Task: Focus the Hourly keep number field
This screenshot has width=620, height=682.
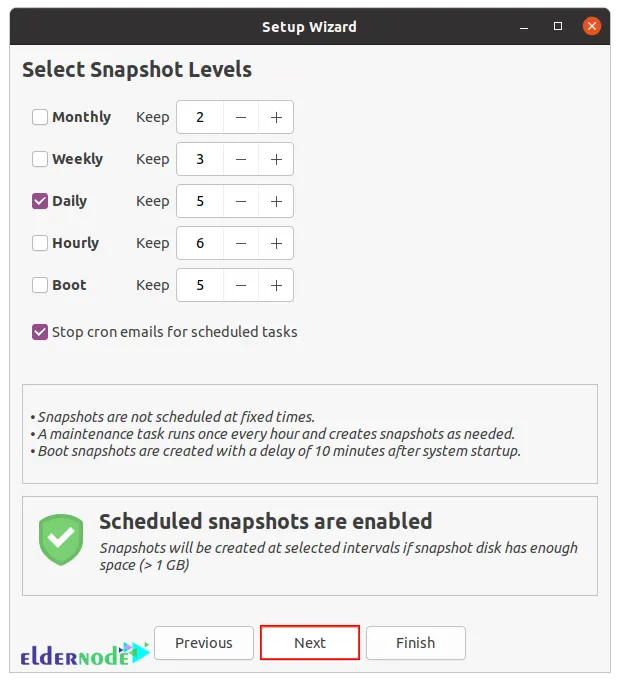Action: (200, 243)
